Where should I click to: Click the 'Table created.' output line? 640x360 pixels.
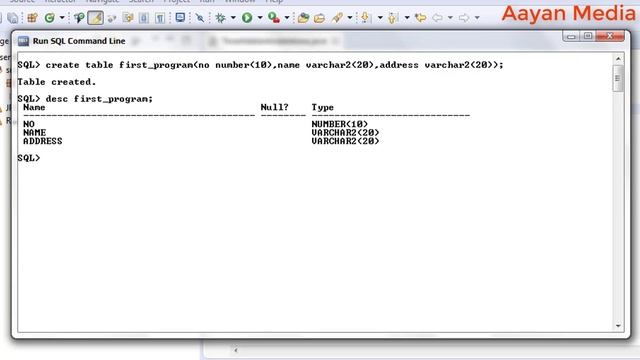[x=57, y=82]
